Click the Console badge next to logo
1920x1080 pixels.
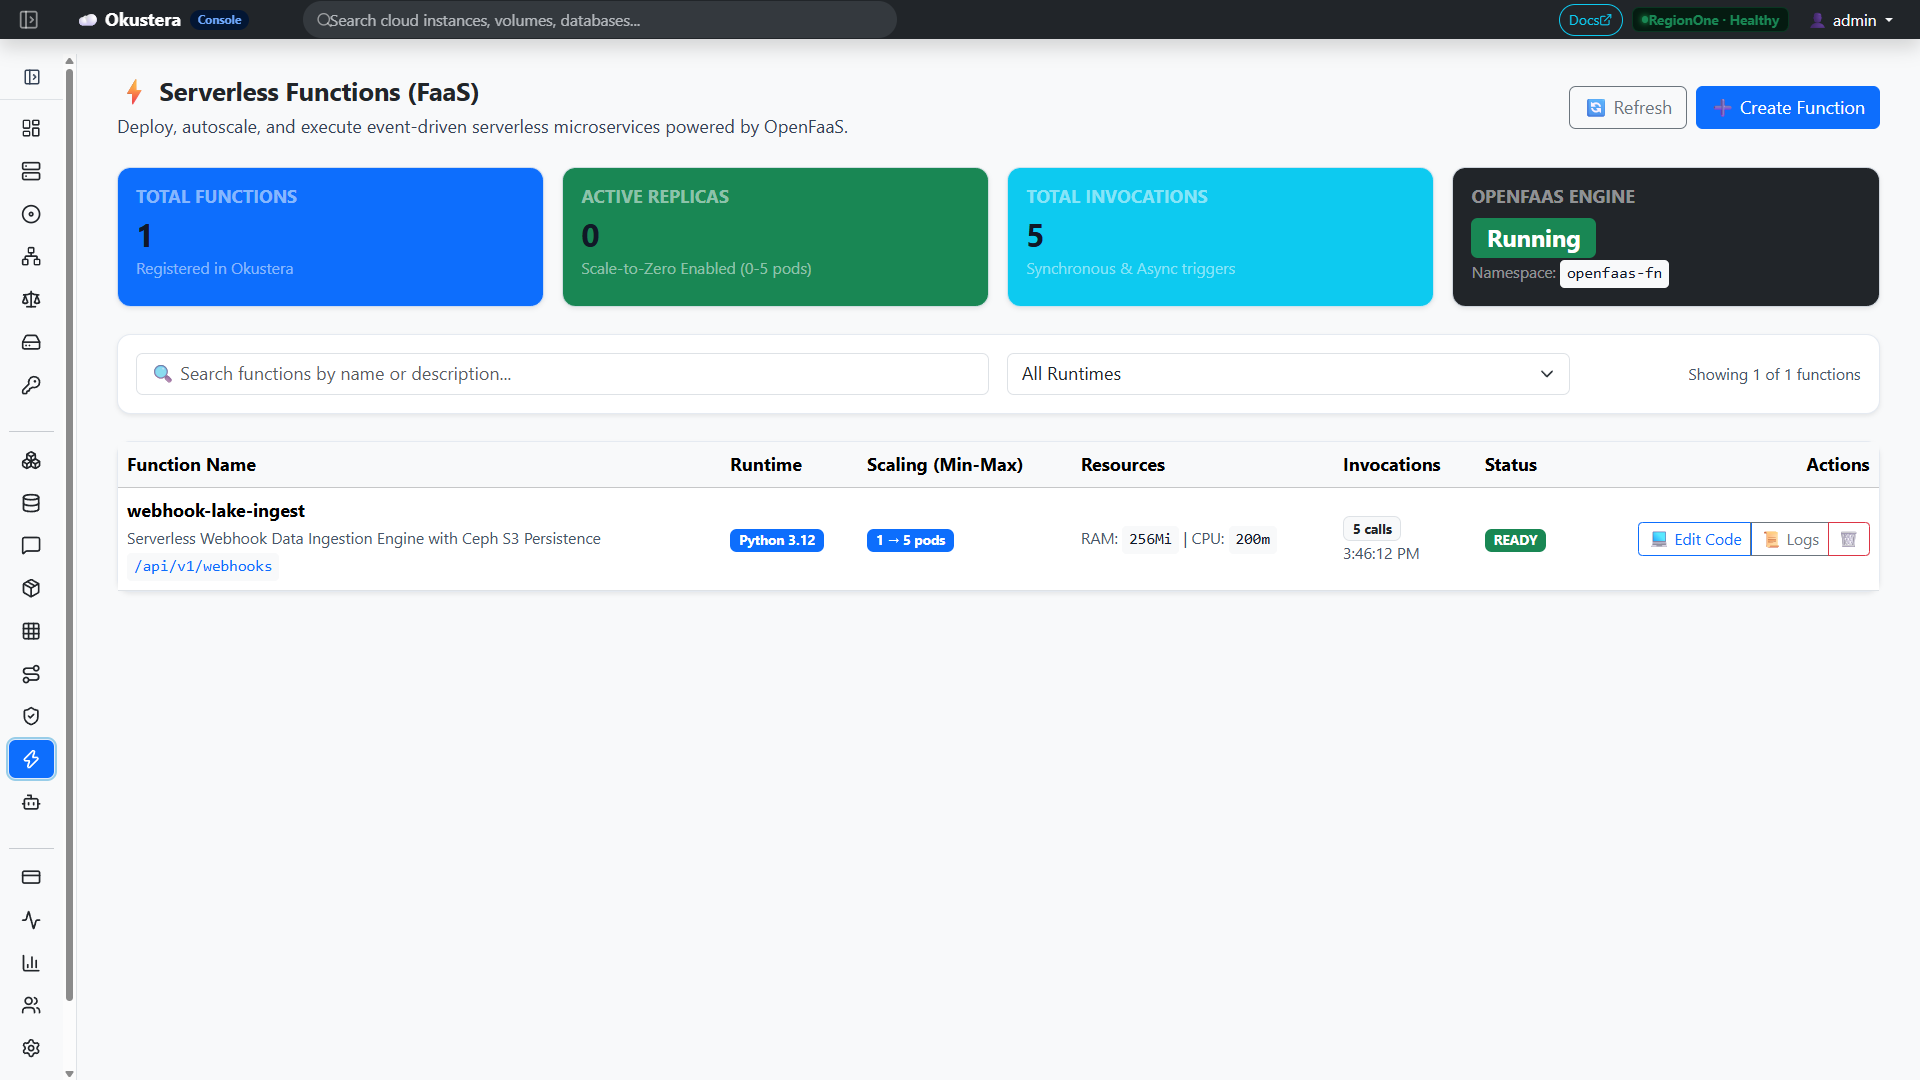(x=219, y=20)
